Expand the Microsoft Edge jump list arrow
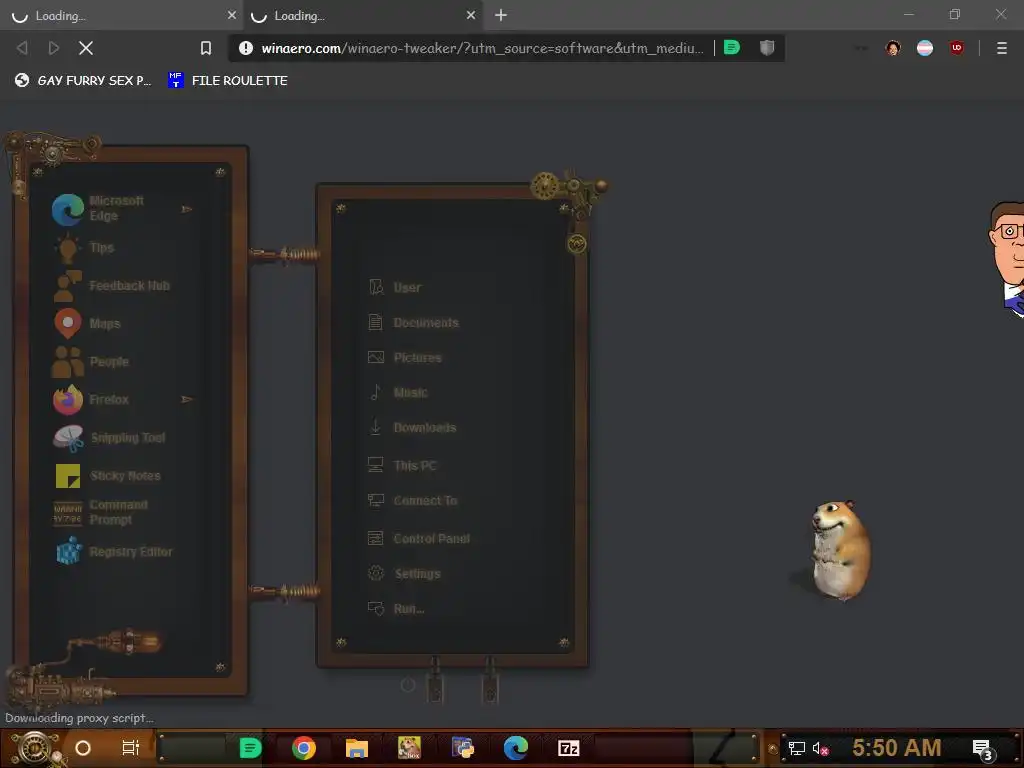 187,209
